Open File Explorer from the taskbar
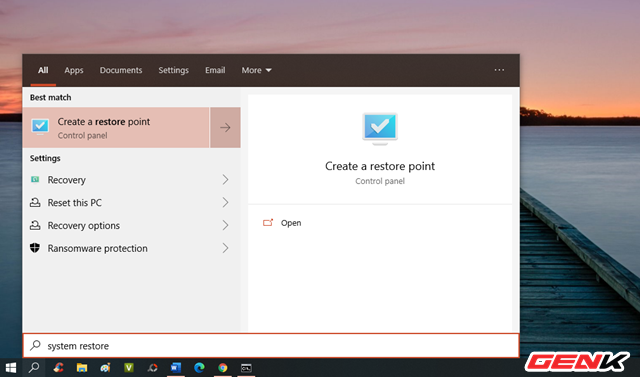This screenshot has width=640, height=377. pos(82,368)
